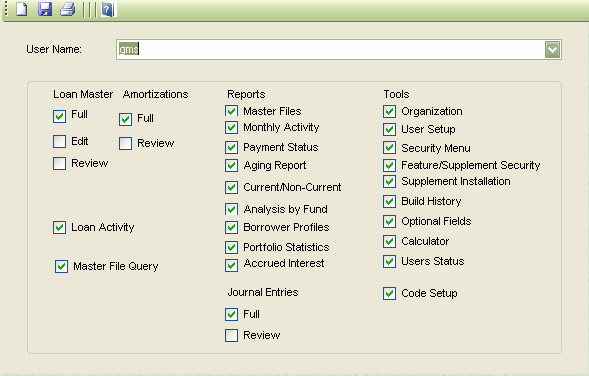Open the User Name dropdown arrow
Image resolution: width=589 pixels, height=376 pixels.
pos(553,50)
